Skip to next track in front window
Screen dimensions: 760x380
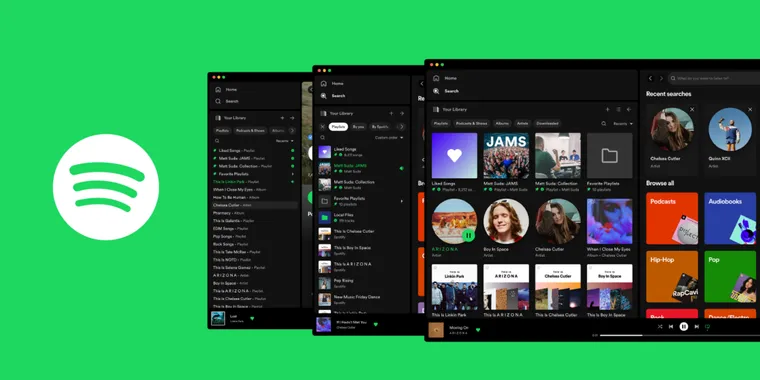coord(697,327)
